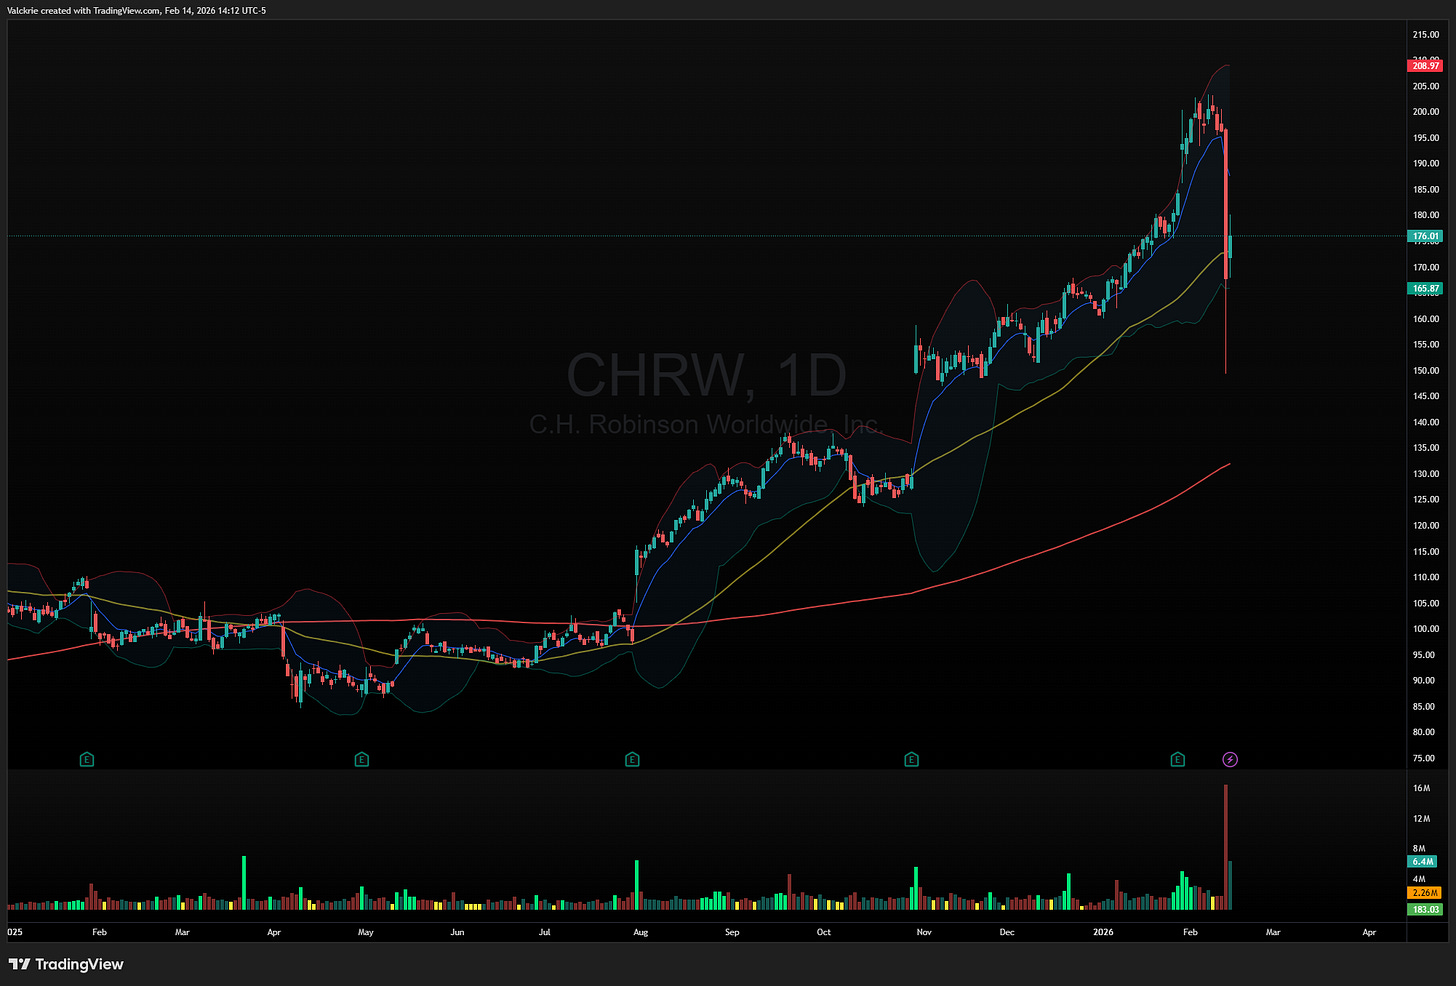Click the 12M volume axis value
Screen dimensions: 1456x986
click(1421, 819)
